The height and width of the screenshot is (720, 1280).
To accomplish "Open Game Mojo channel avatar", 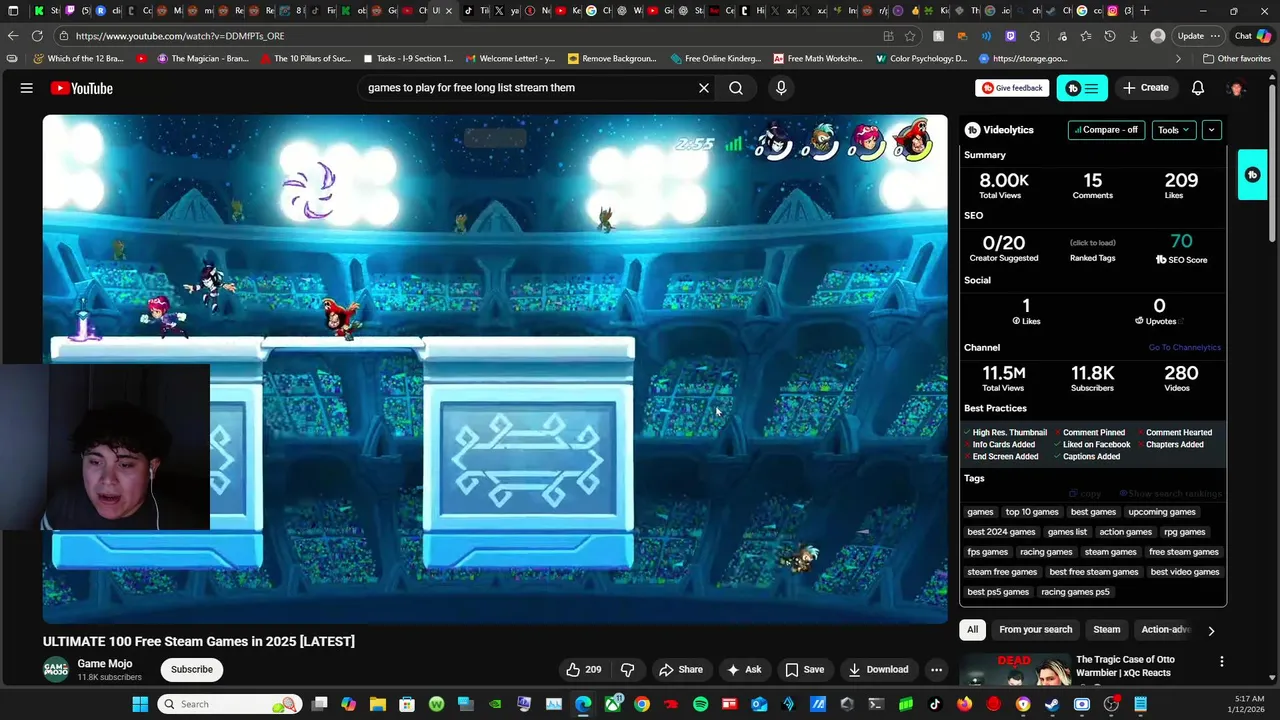I will click(x=56, y=669).
